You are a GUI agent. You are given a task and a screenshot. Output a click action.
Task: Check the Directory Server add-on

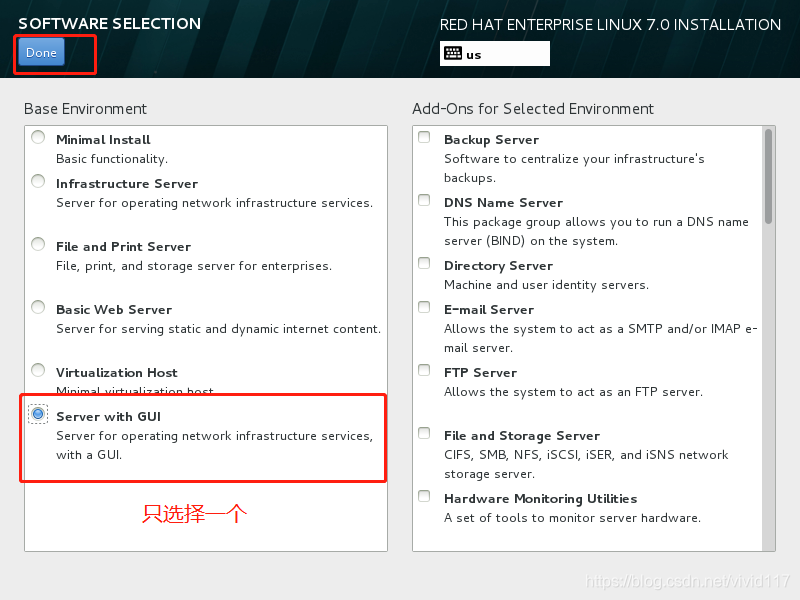tap(424, 263)
